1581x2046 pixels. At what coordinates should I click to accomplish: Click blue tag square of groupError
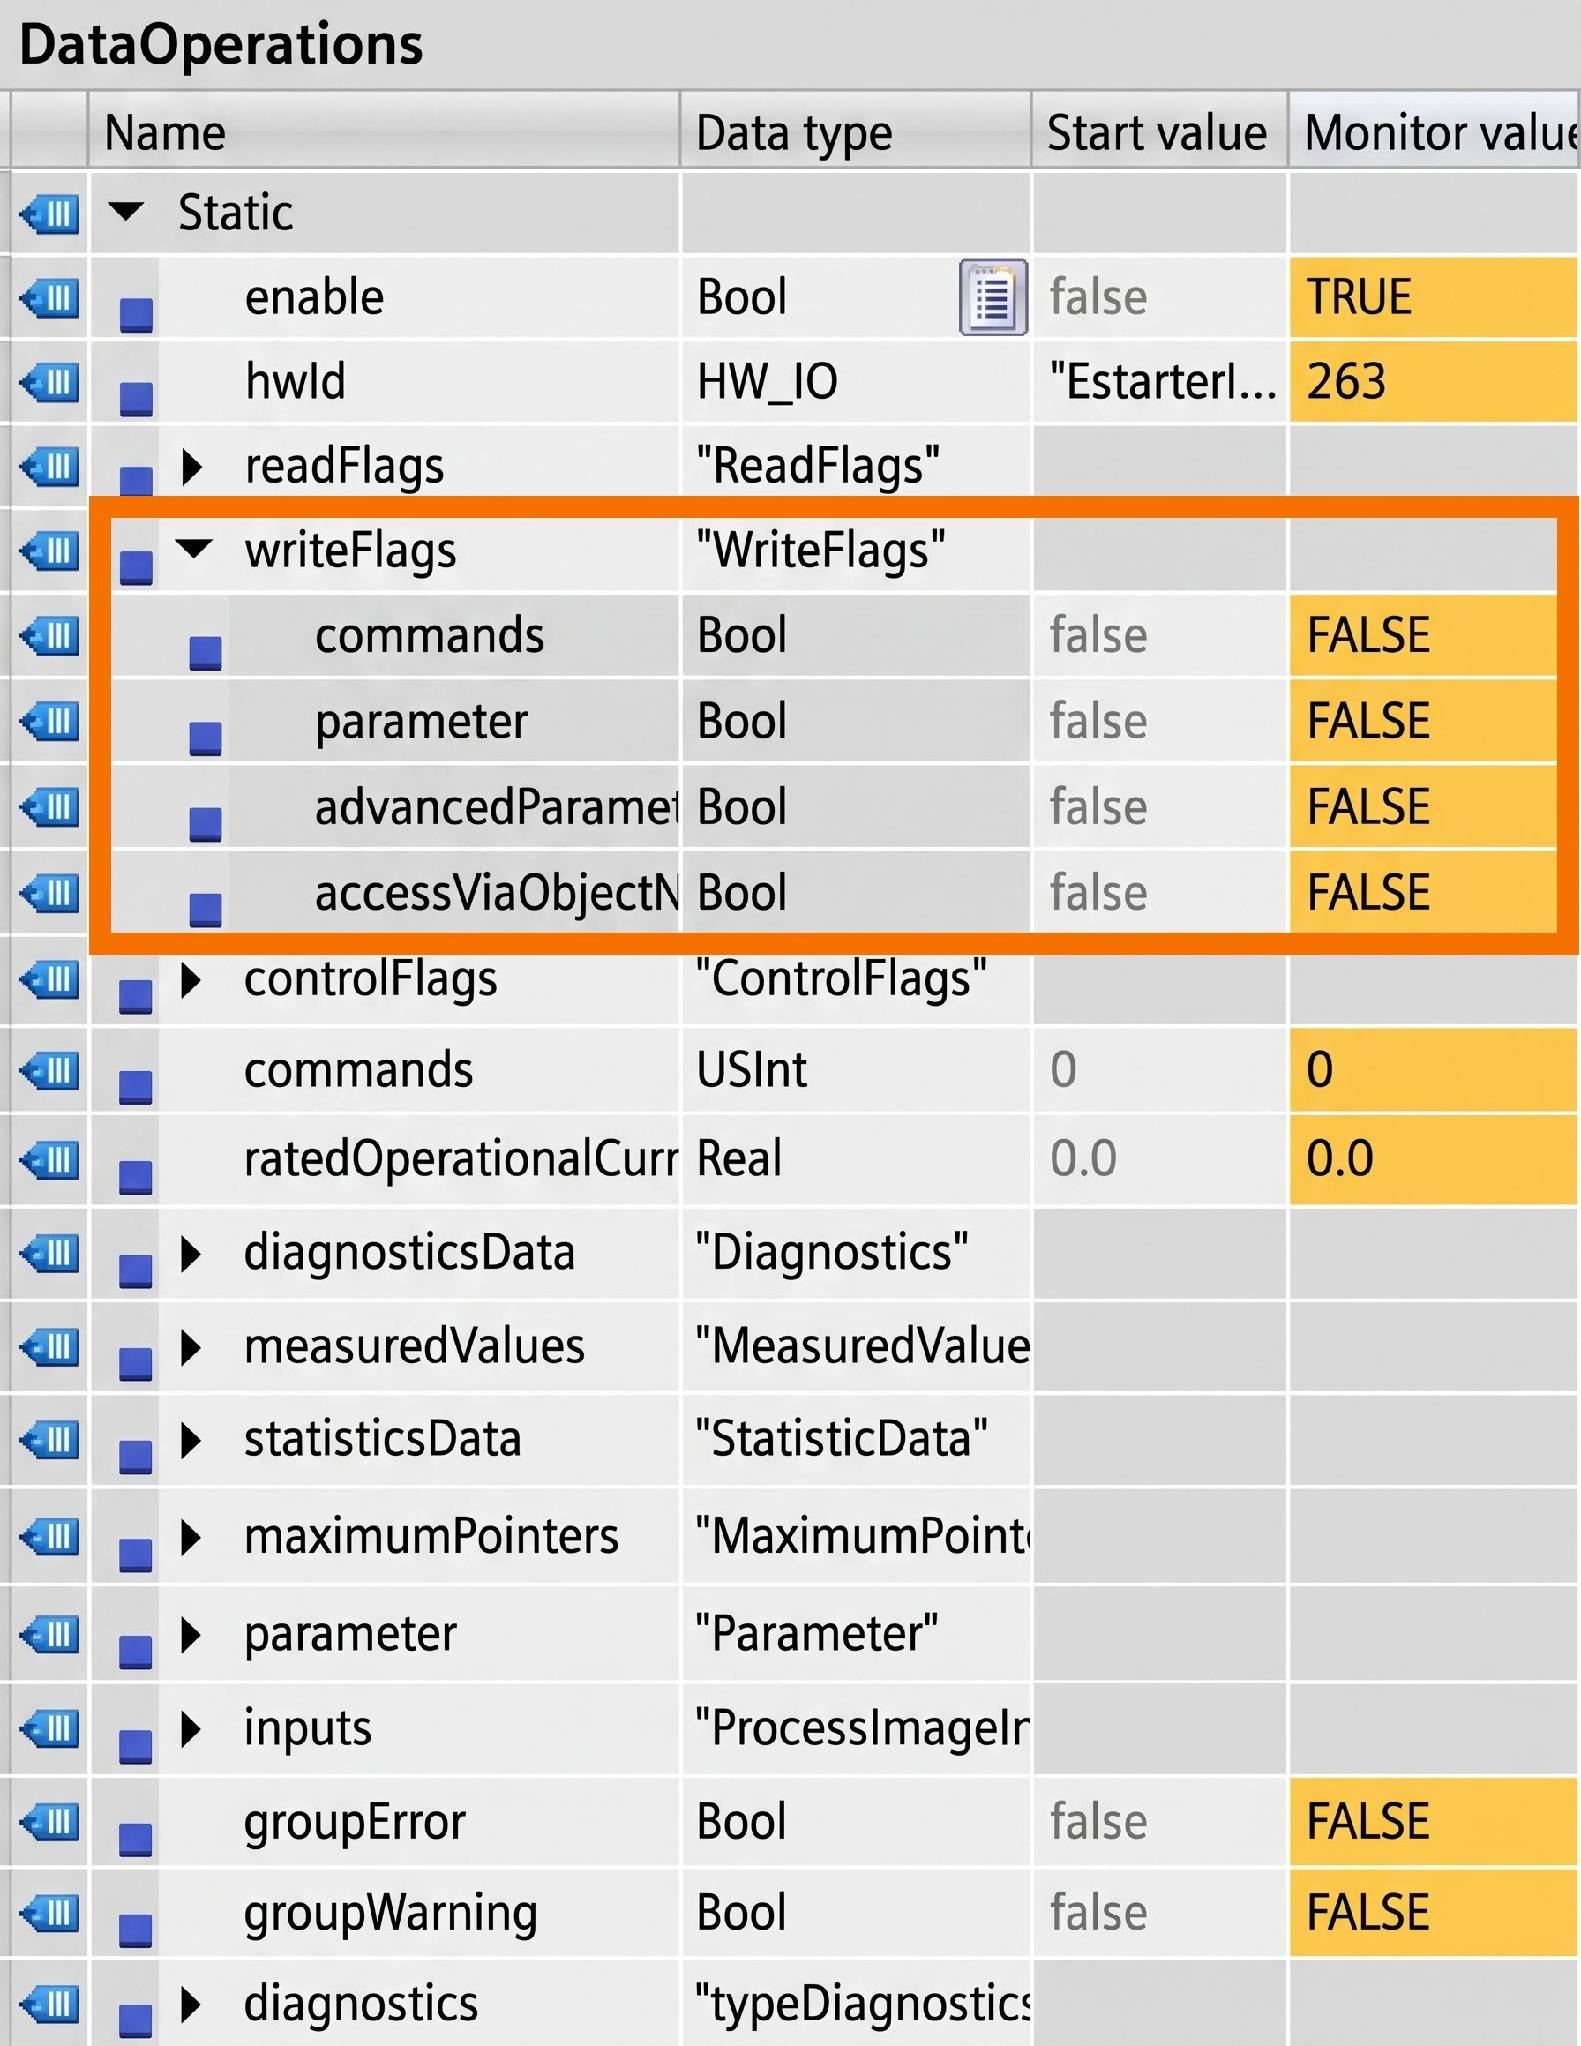tap(136, 1840)
